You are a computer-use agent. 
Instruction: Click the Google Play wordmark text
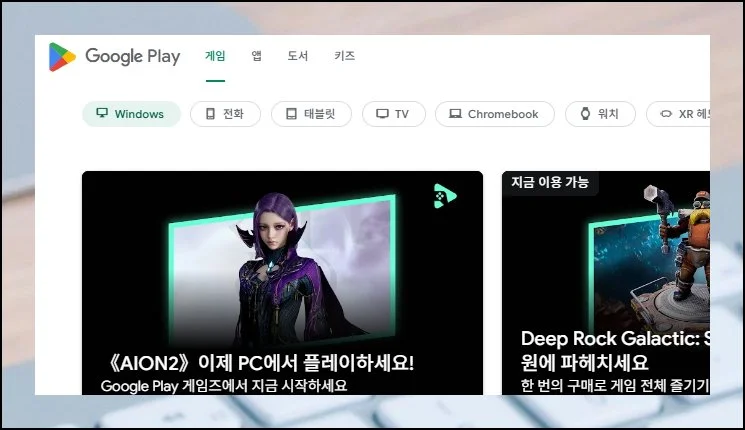[132, 57]
